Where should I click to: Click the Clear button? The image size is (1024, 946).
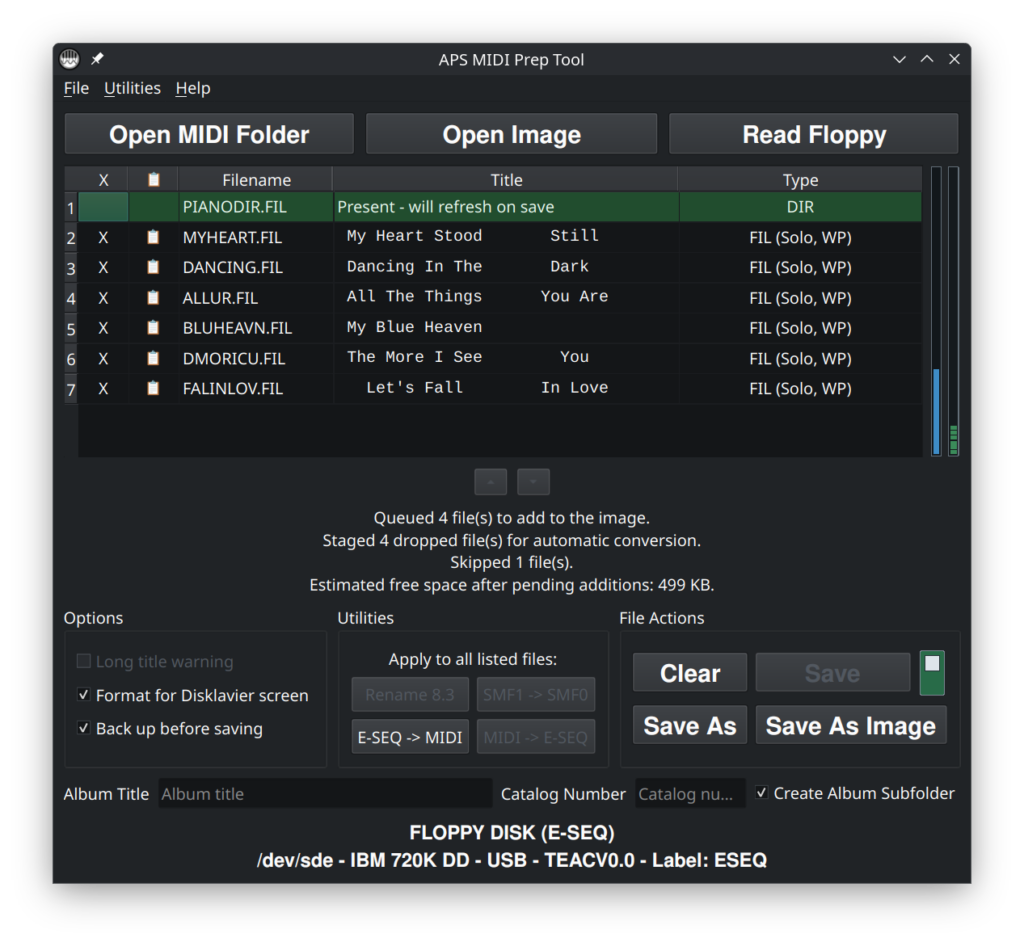(690, 672)
